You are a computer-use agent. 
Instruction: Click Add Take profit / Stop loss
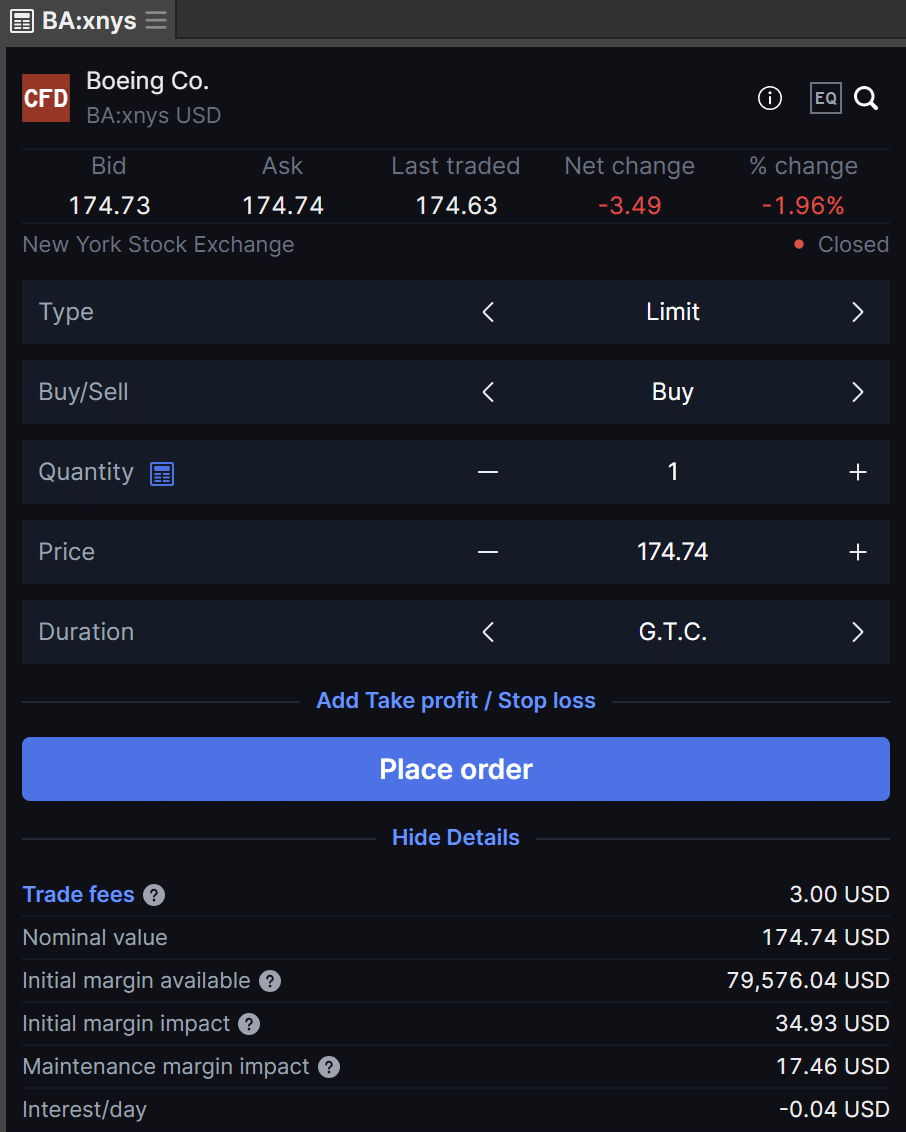click(456, 701)
